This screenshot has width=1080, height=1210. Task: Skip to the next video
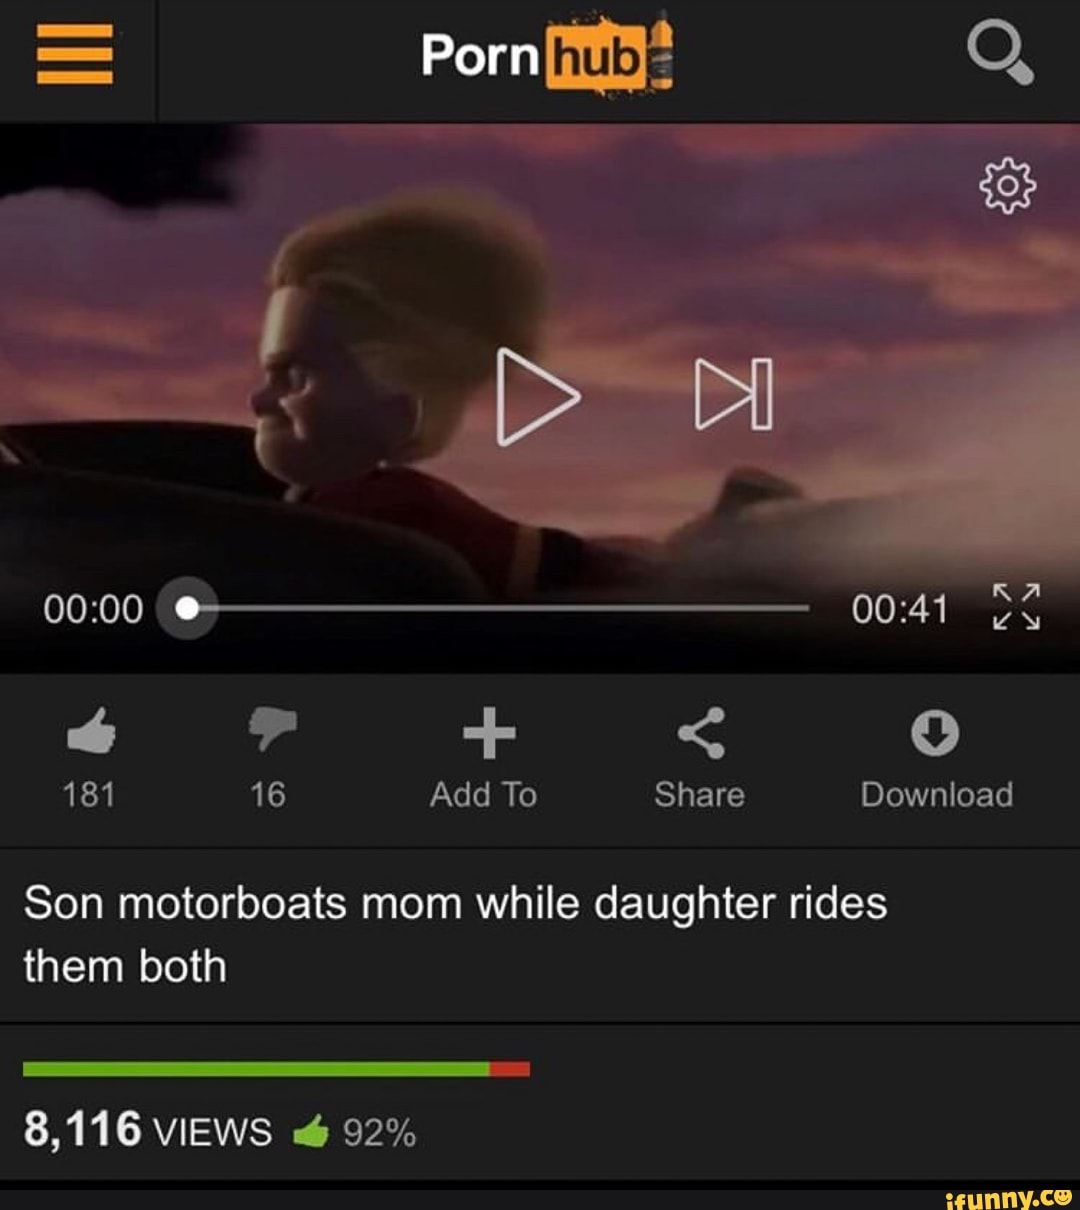tap(734, 393)
